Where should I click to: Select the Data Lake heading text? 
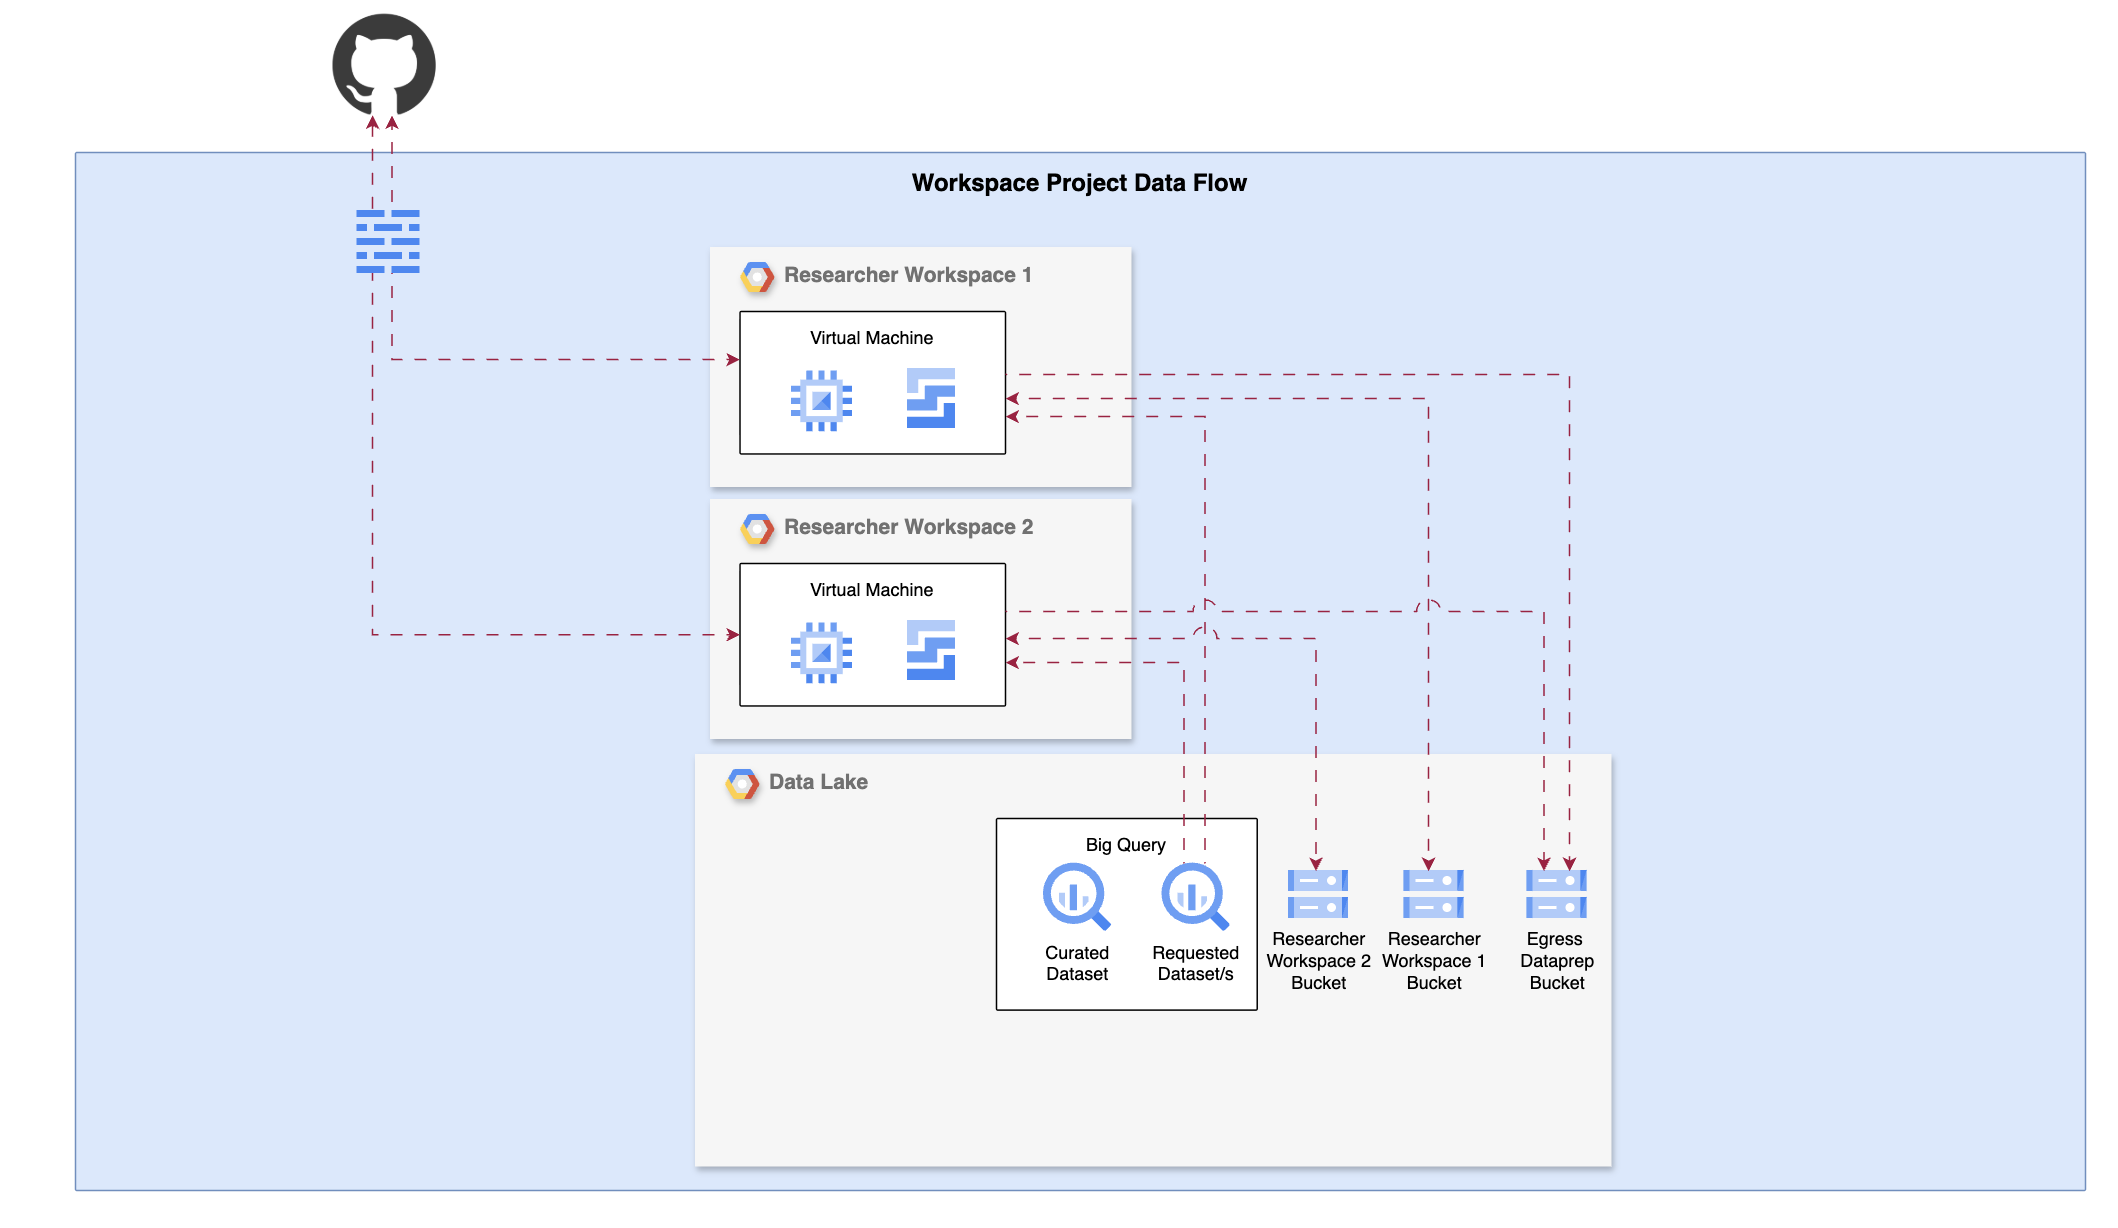coord(818,782)
